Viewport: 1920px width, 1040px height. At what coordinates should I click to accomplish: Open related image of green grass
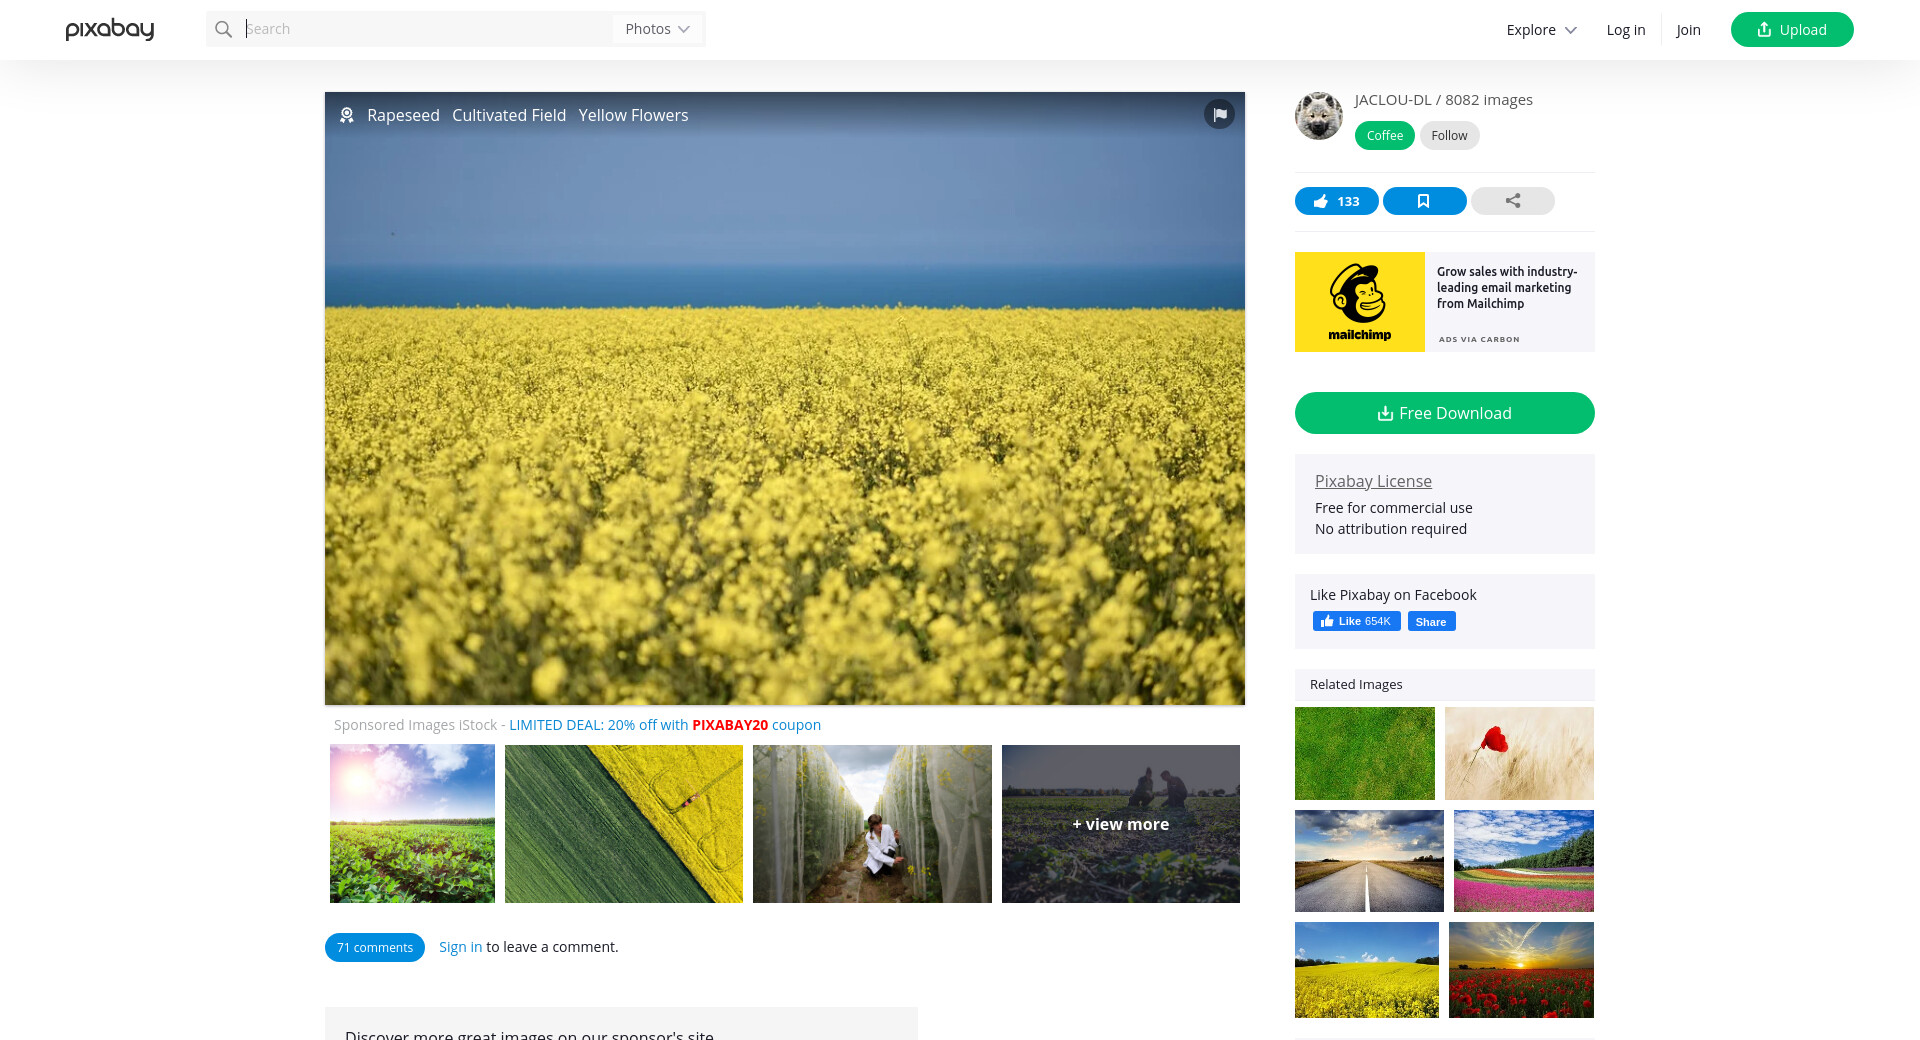[1365, 753]
